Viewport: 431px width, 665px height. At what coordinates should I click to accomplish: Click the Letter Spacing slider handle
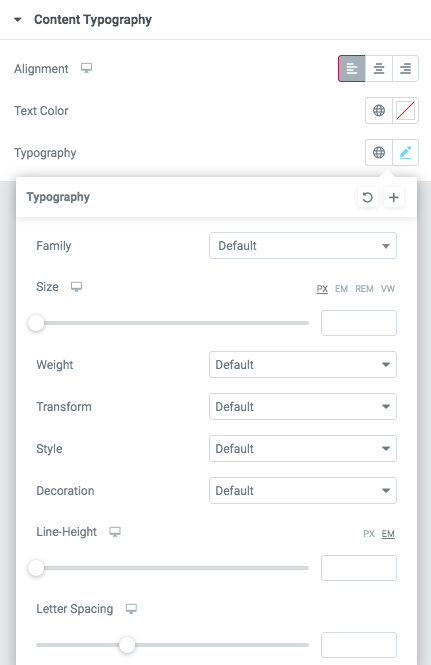127,645
